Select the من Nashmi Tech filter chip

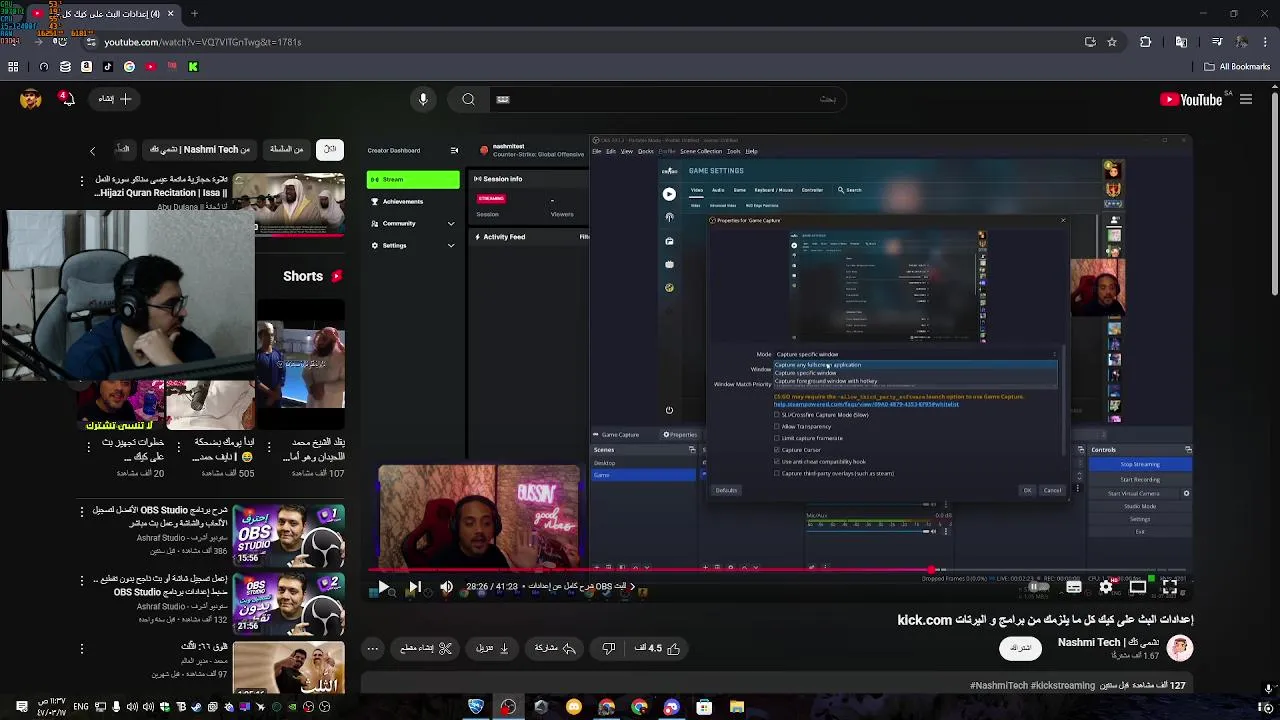[x=200, y=150]
